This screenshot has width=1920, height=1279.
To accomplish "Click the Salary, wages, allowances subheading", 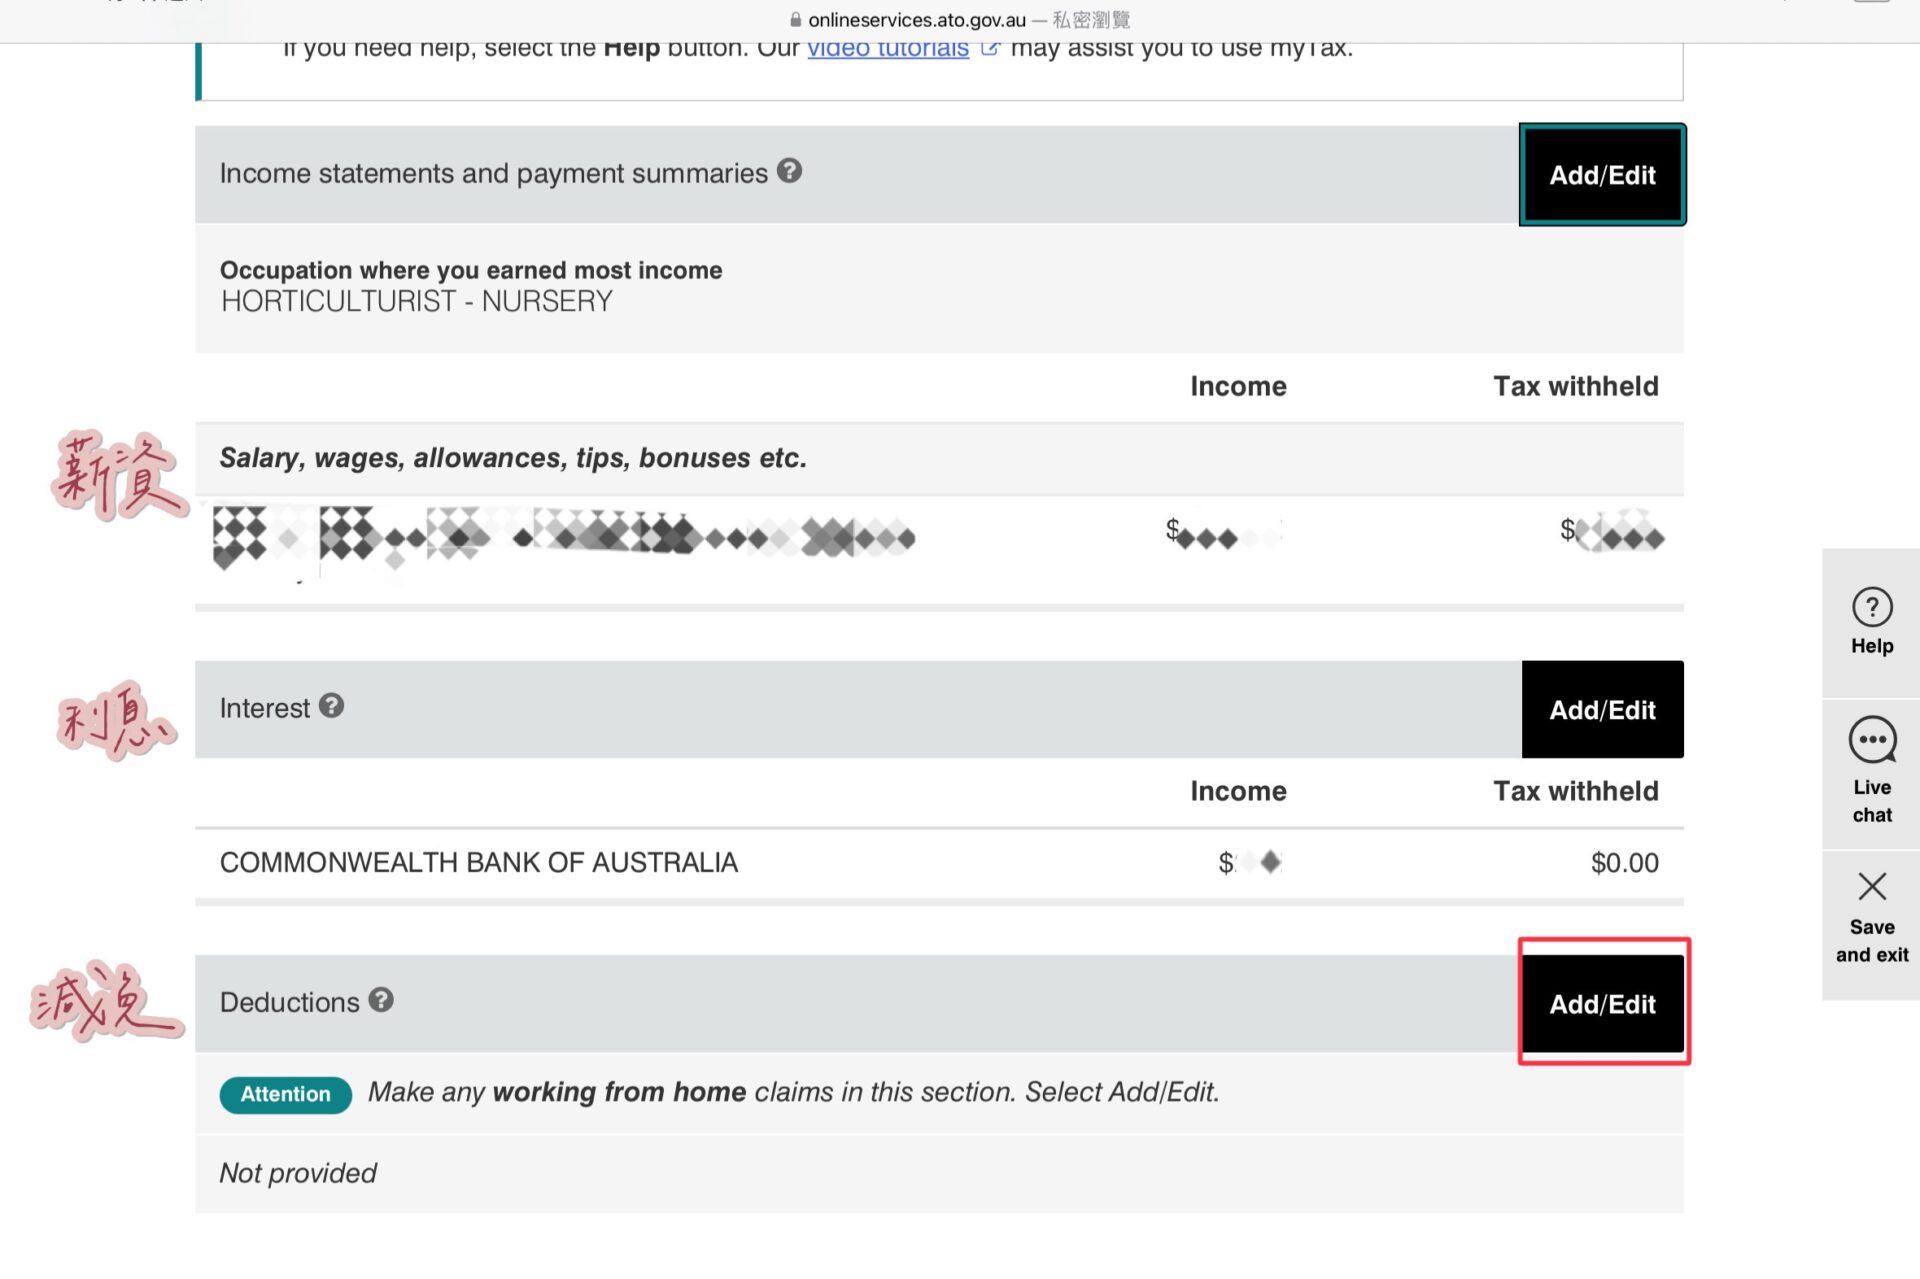I will tap(512, 458).
